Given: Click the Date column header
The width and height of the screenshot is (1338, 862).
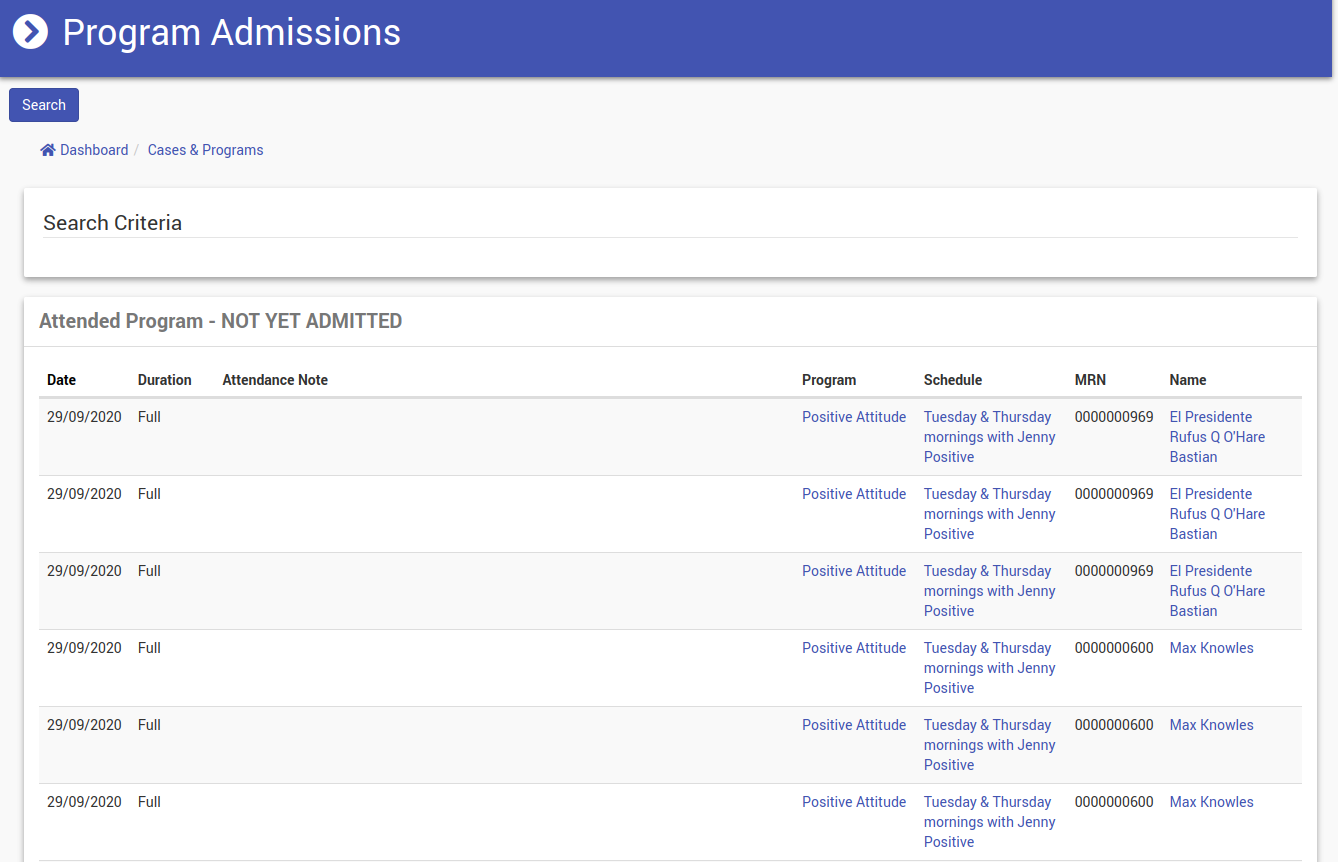Looking at the screenshot, I should pos(61,380).
